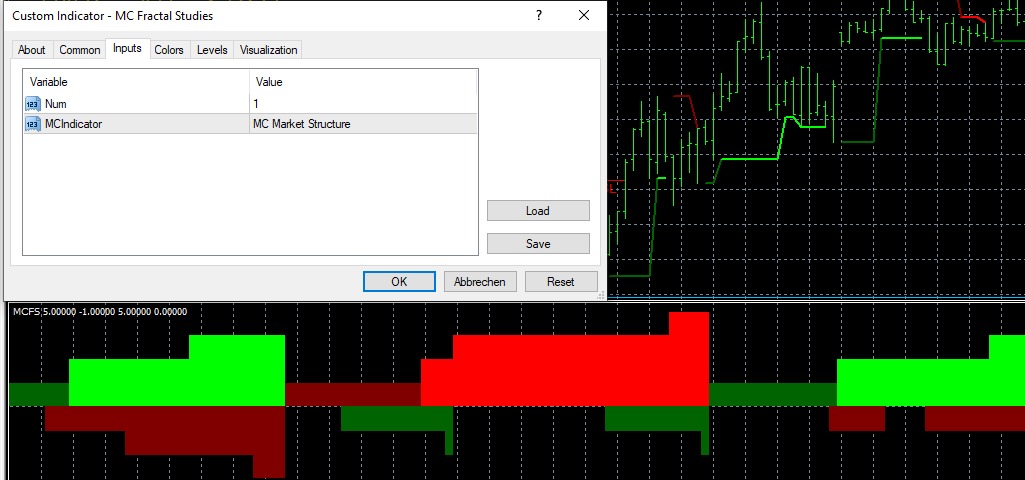Open the Visualization tab

(x=268, y=50)
